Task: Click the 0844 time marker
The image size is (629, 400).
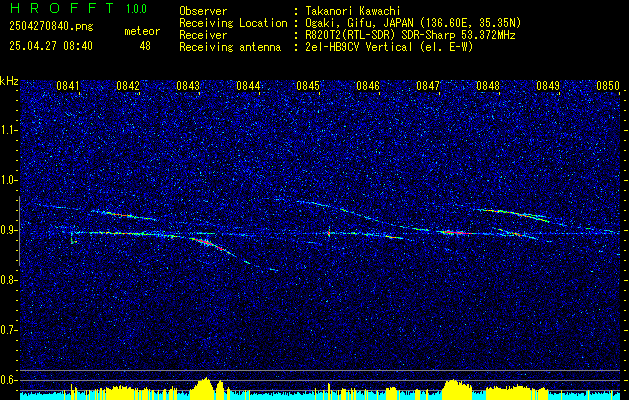Action: tap(248, 86)
